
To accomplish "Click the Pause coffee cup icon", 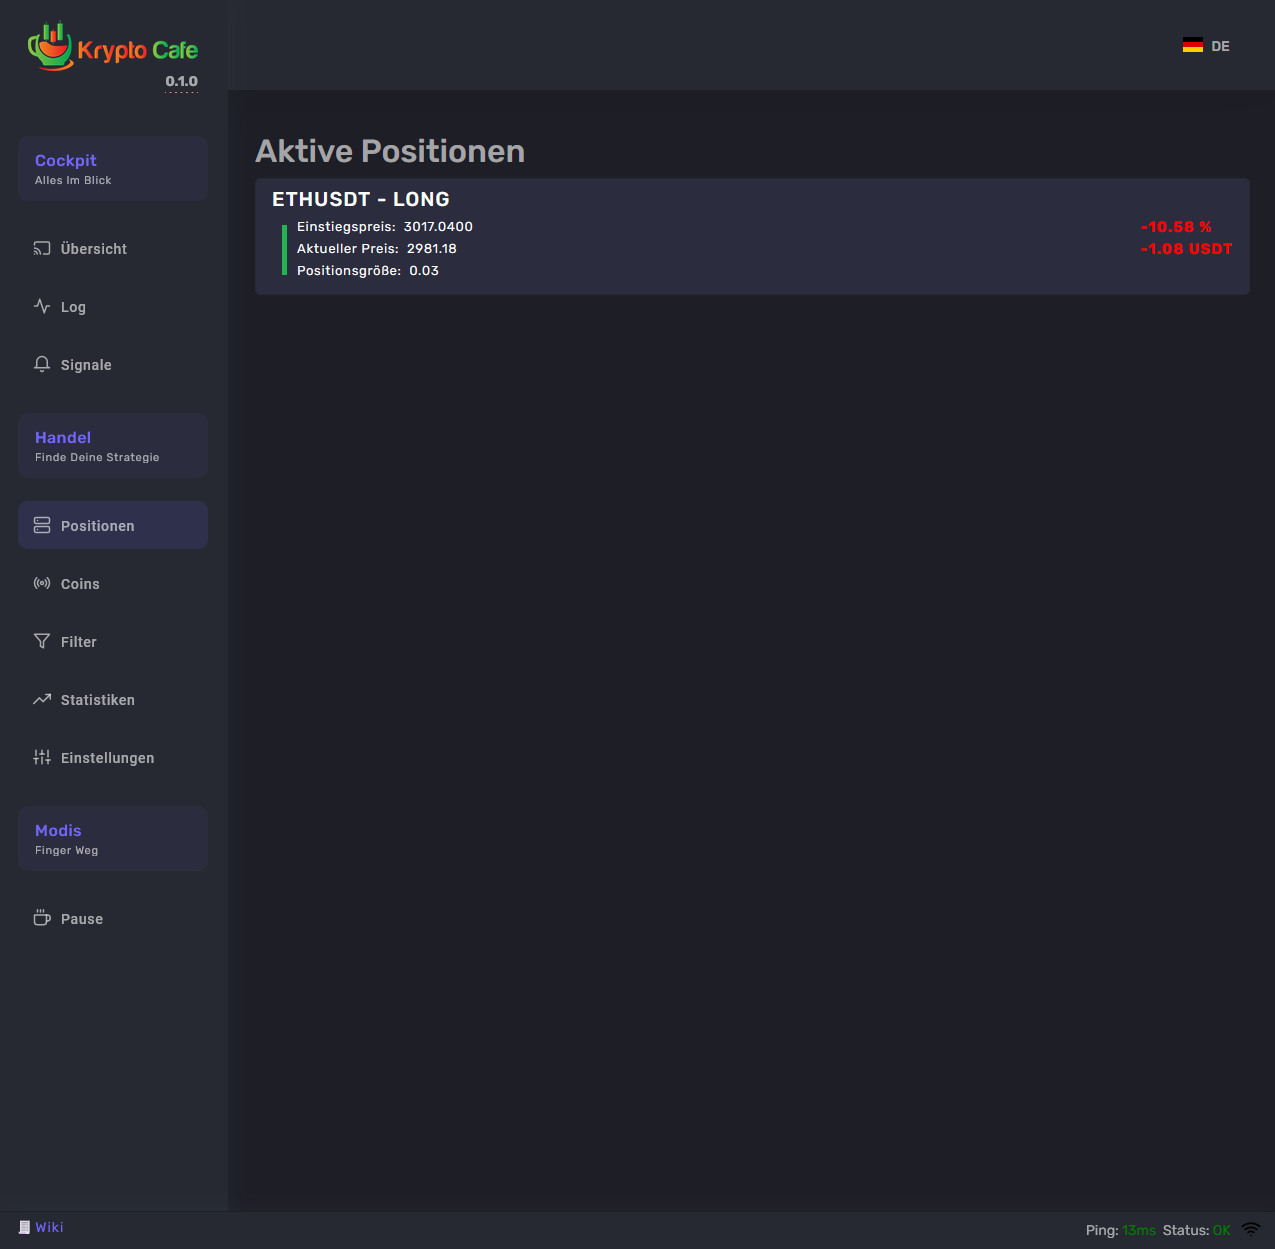I will (x=42, y=918).
